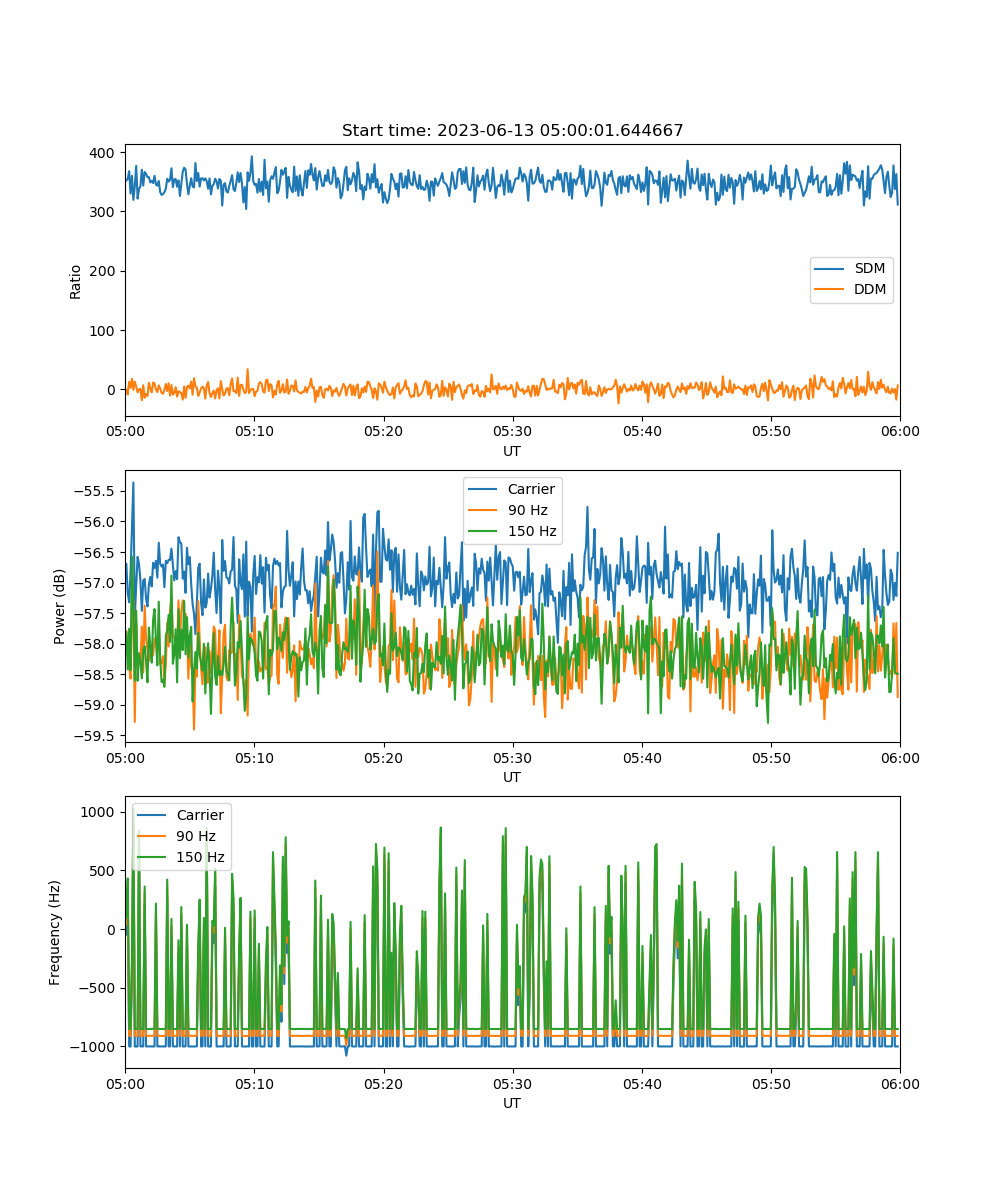Click the 200 tick on the Ratio axis

click(x=104, y=271)
